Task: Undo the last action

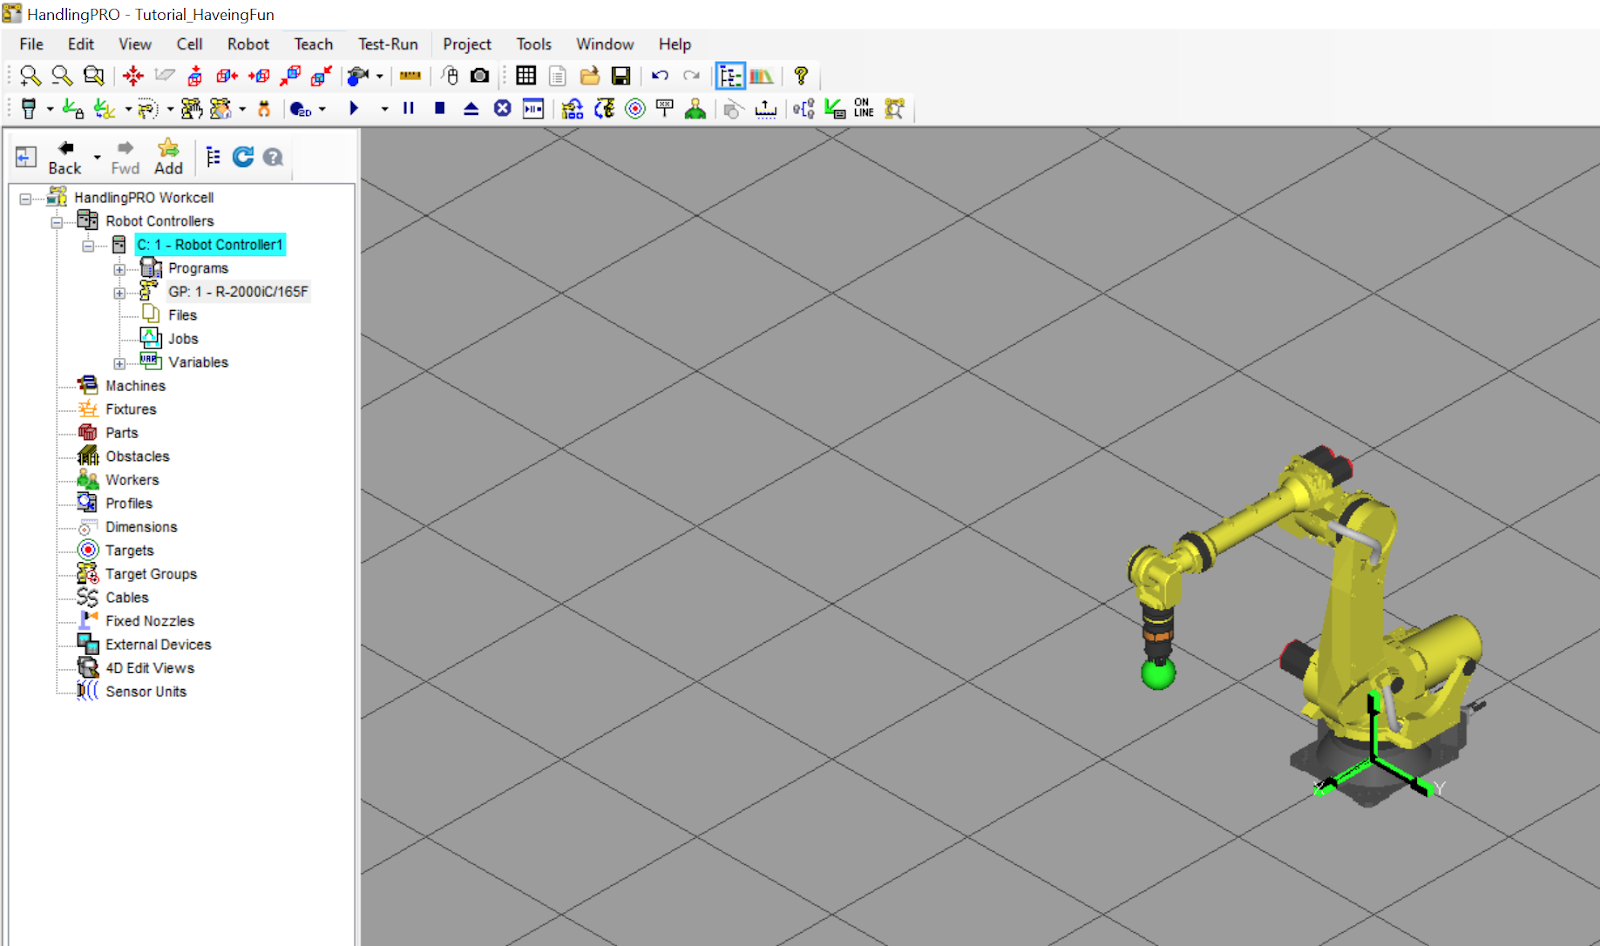Action: [660, 76]
